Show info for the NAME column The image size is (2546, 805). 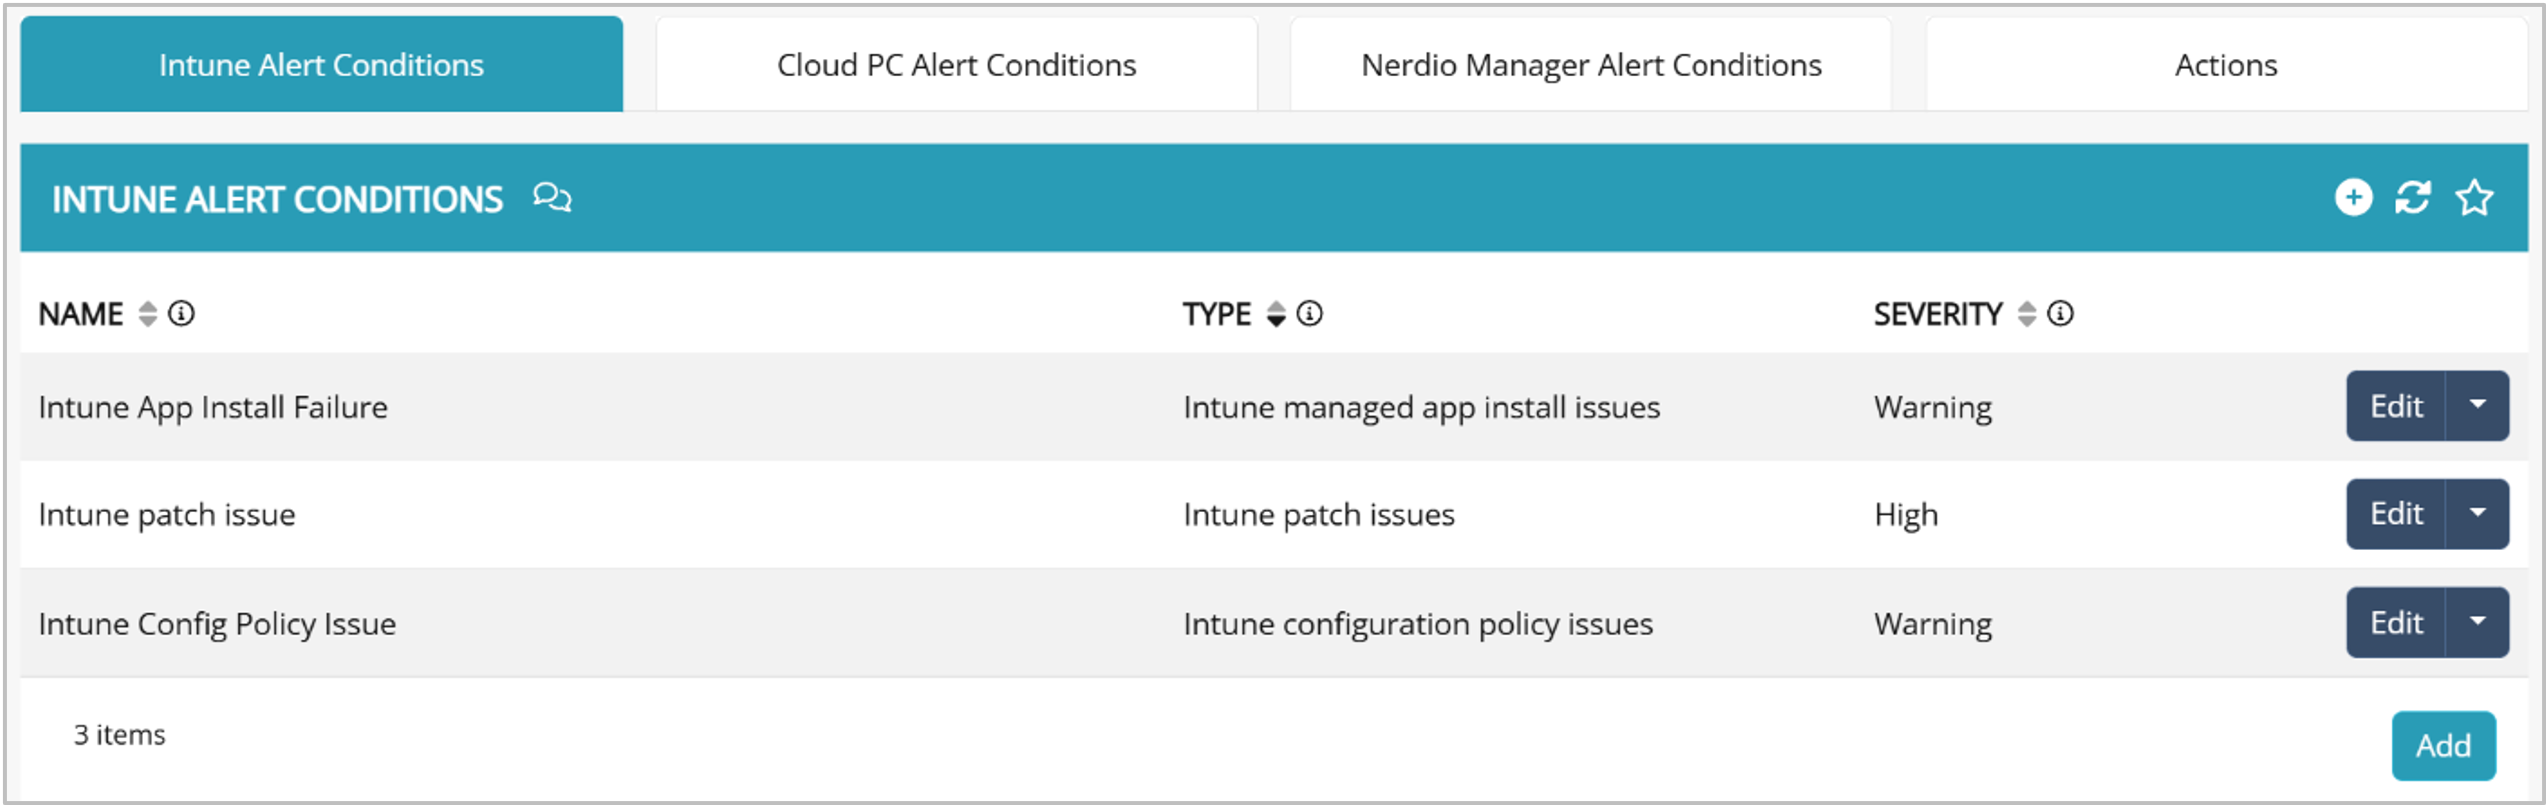(x=181, y=314)
